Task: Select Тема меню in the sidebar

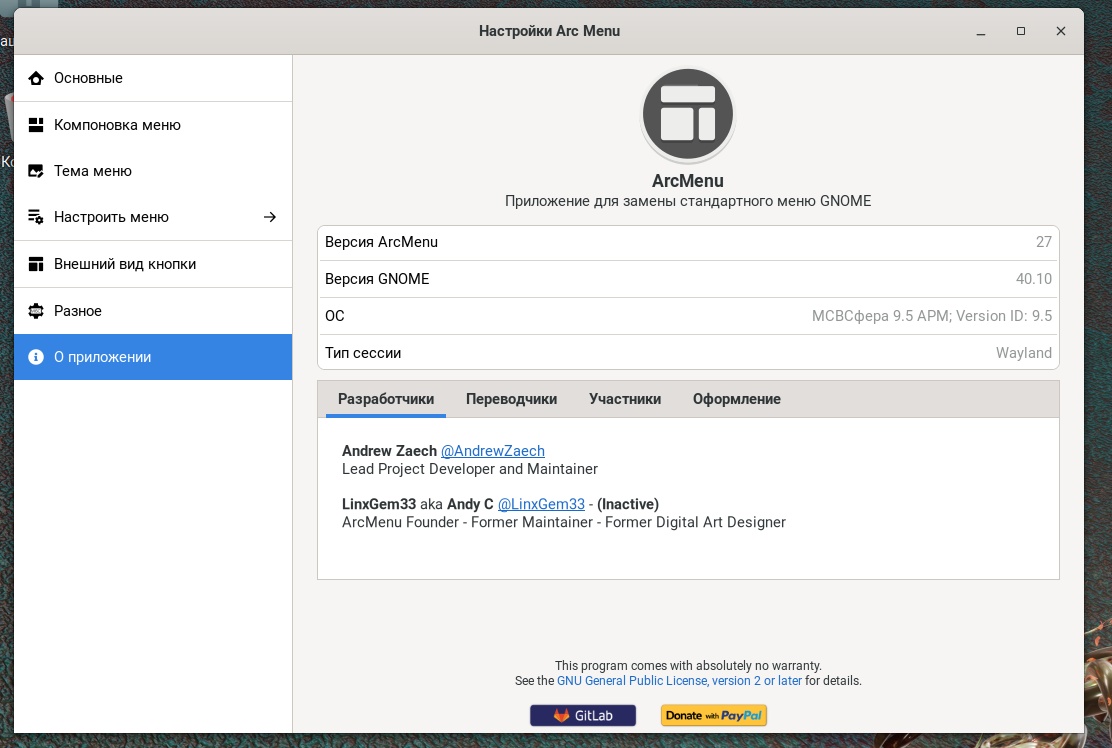Action: 153,171
